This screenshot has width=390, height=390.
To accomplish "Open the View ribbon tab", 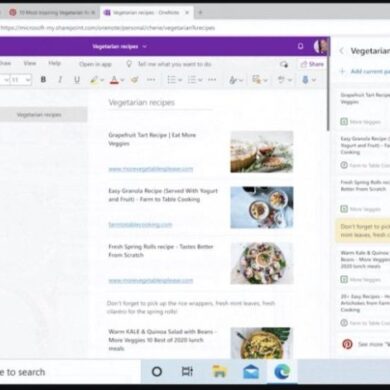I will pyautogui.click(x=30, y=63).
